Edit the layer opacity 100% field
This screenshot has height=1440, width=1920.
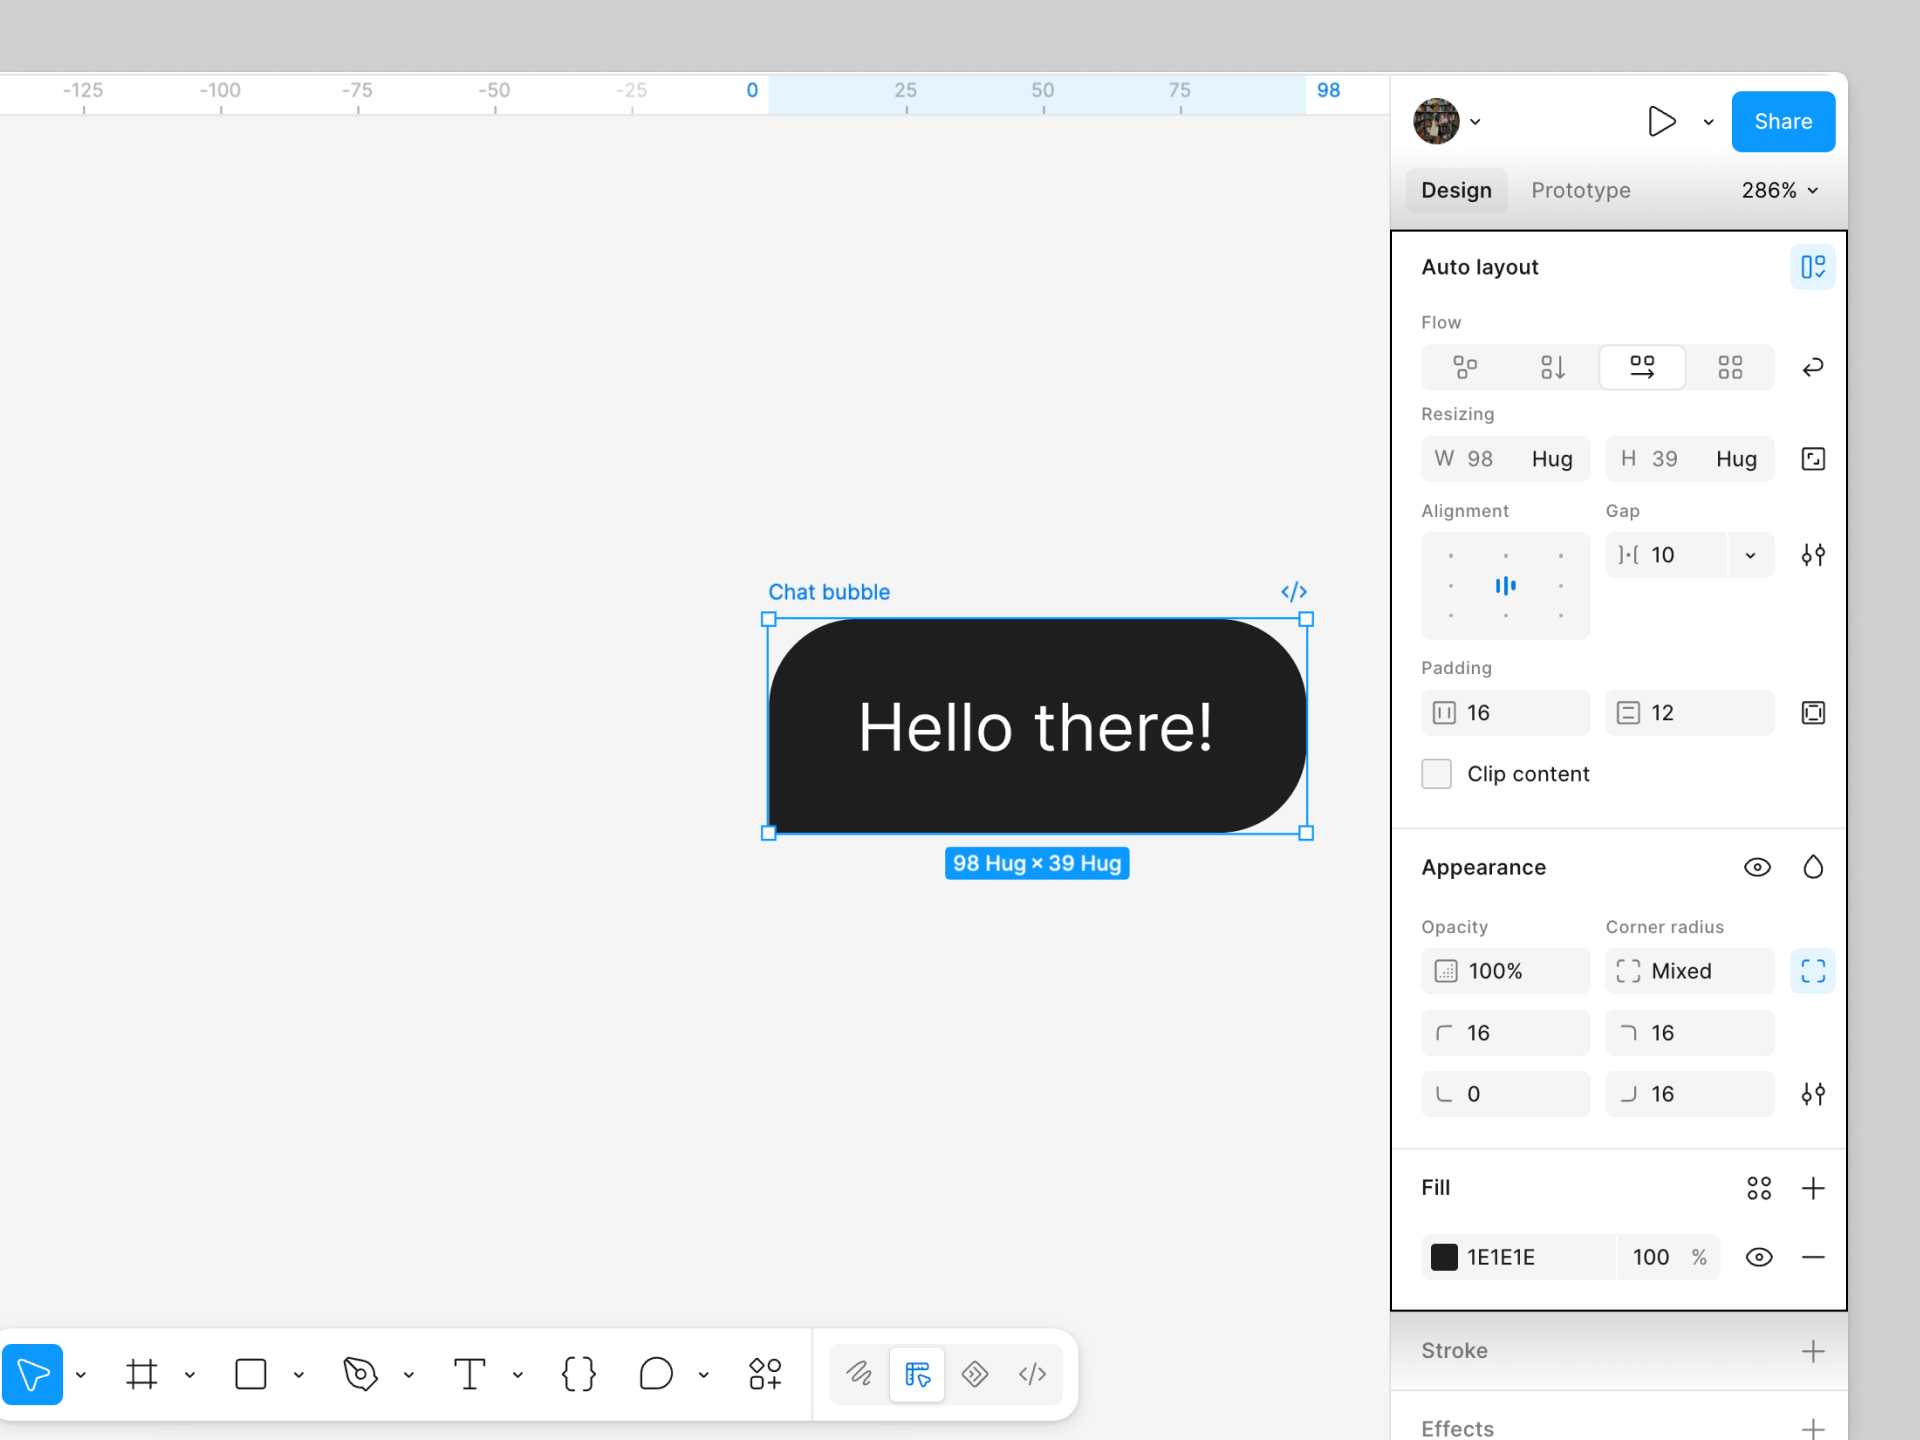click(x=1505, y=971)
